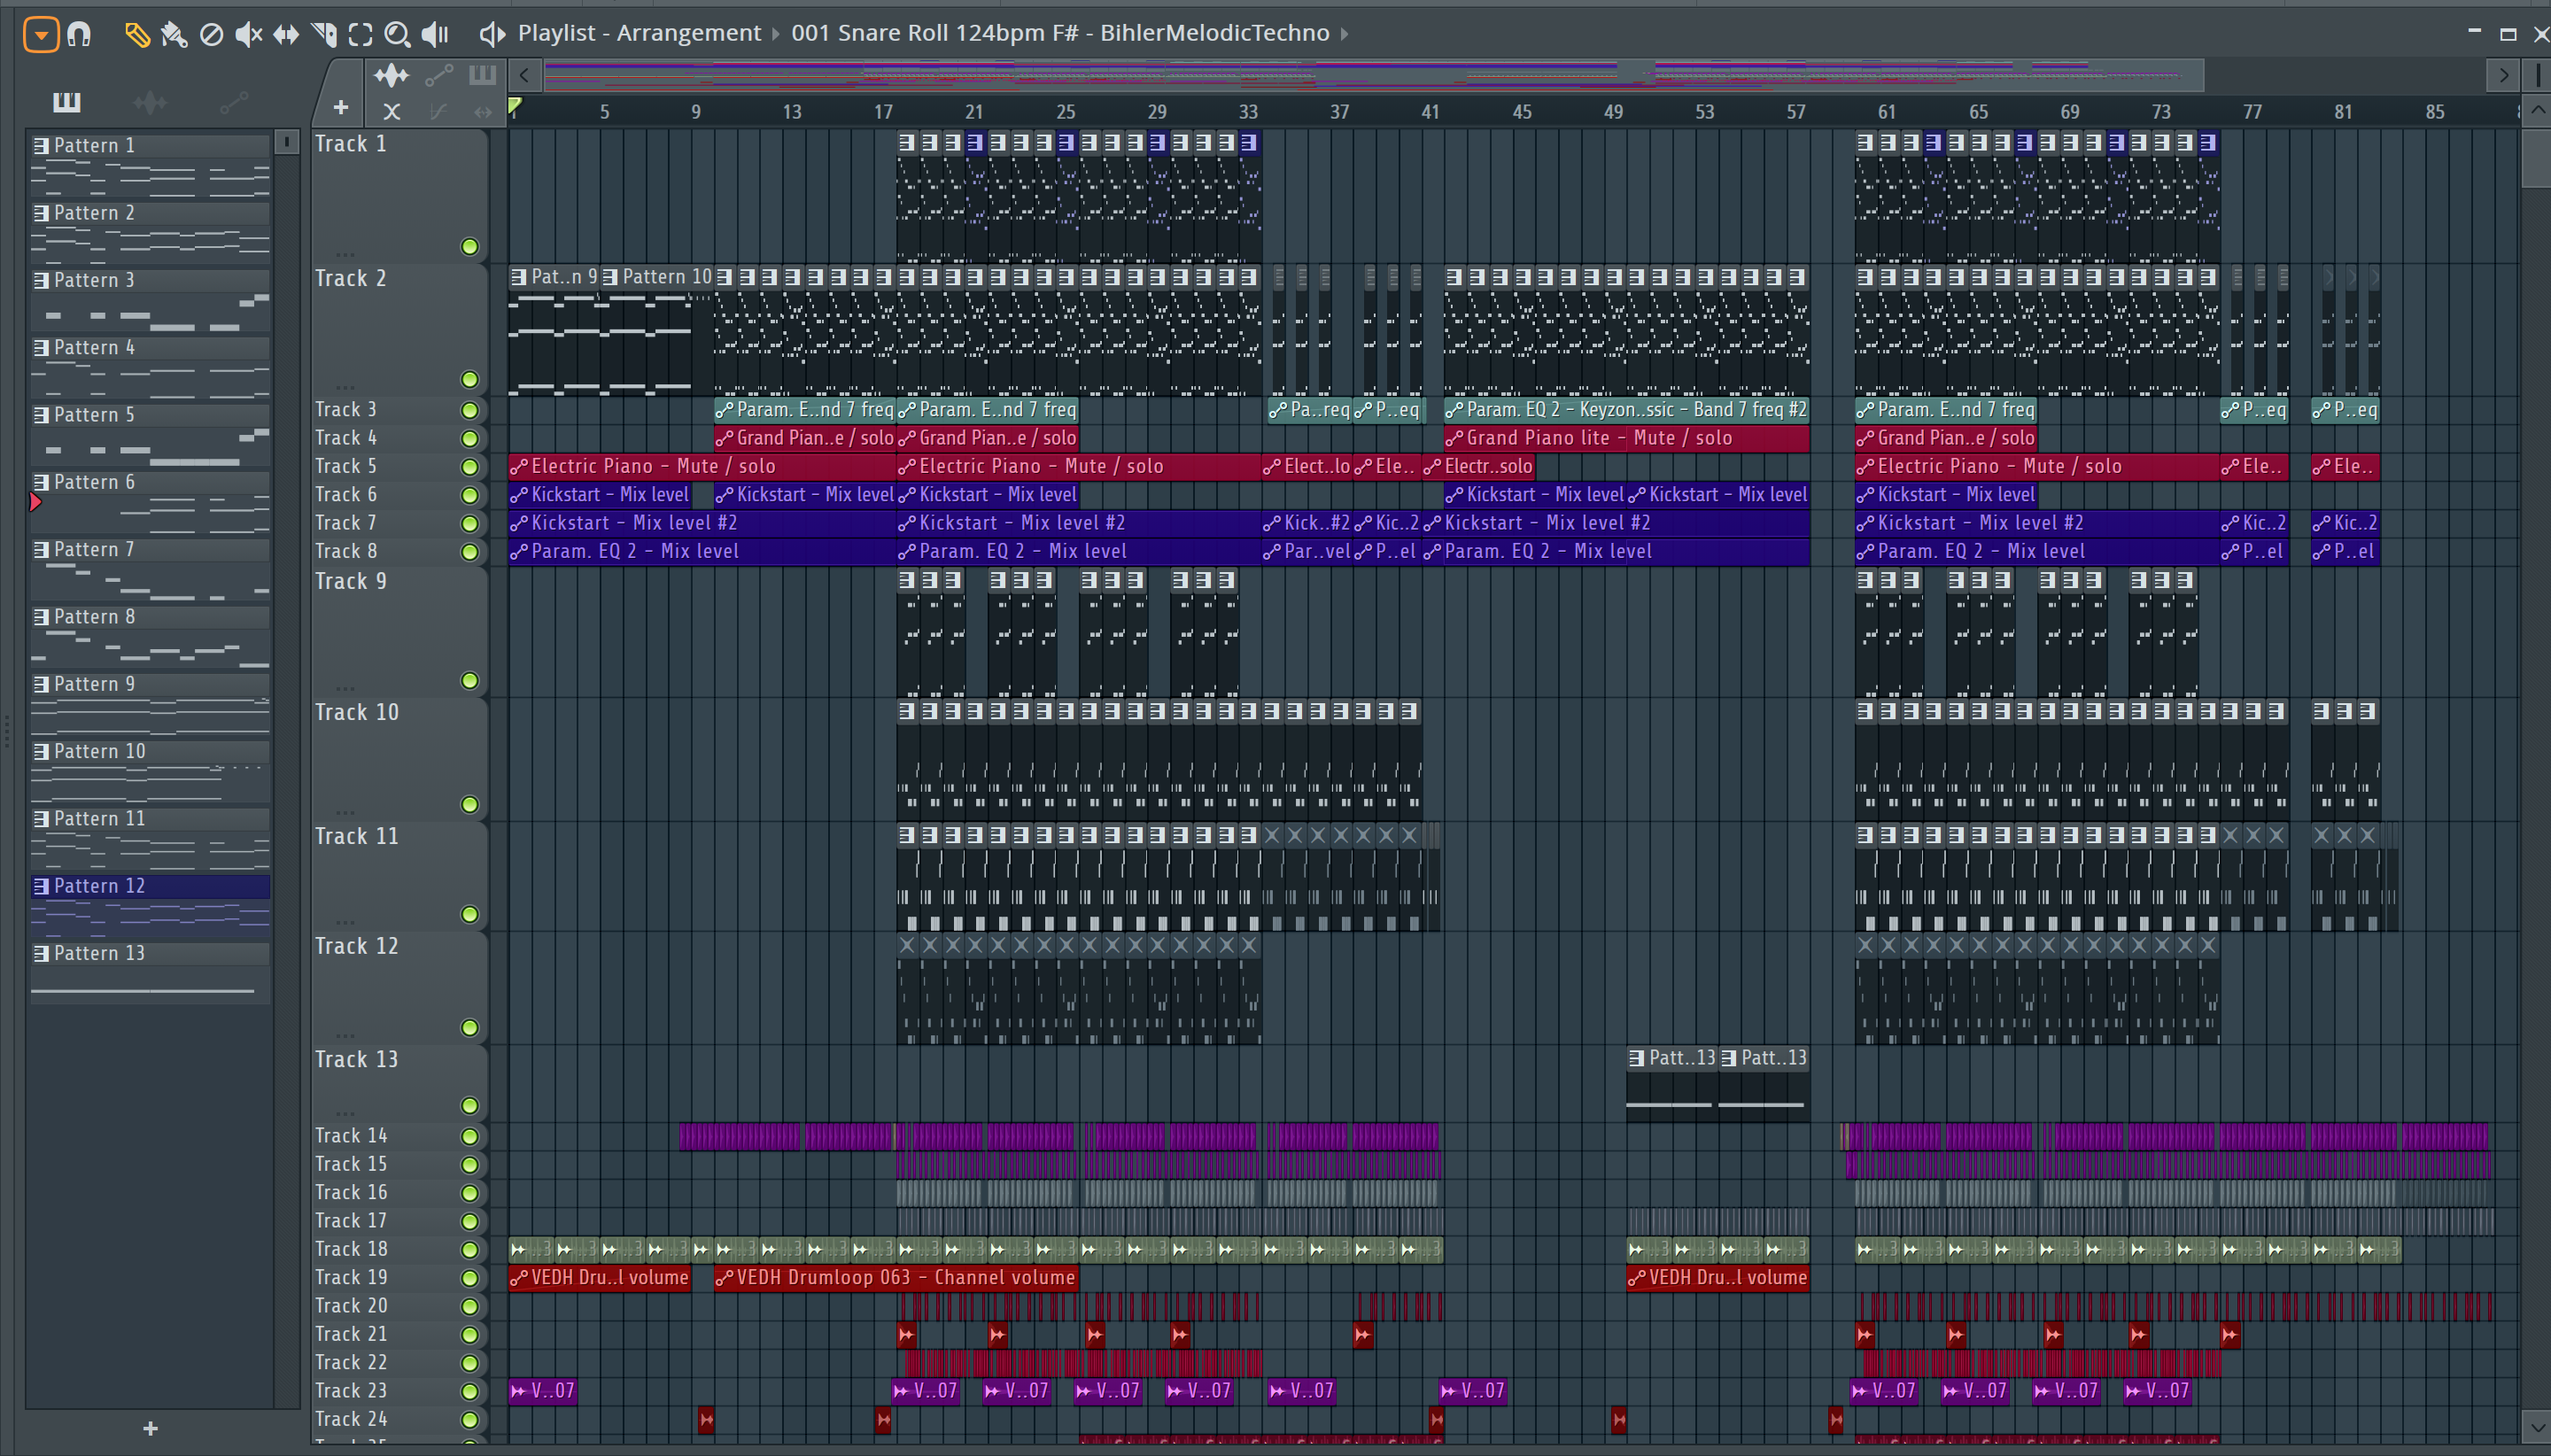The image size is (2551, 1456).
Task: Select the Draw pencil tool
Action: (x=136, y=35)
